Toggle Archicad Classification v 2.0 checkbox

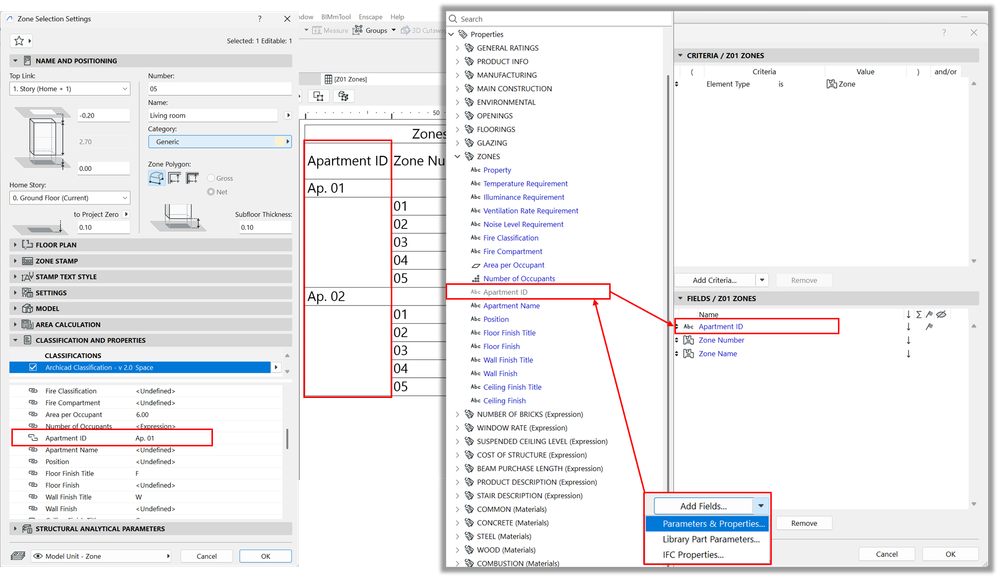coord(33,368)
